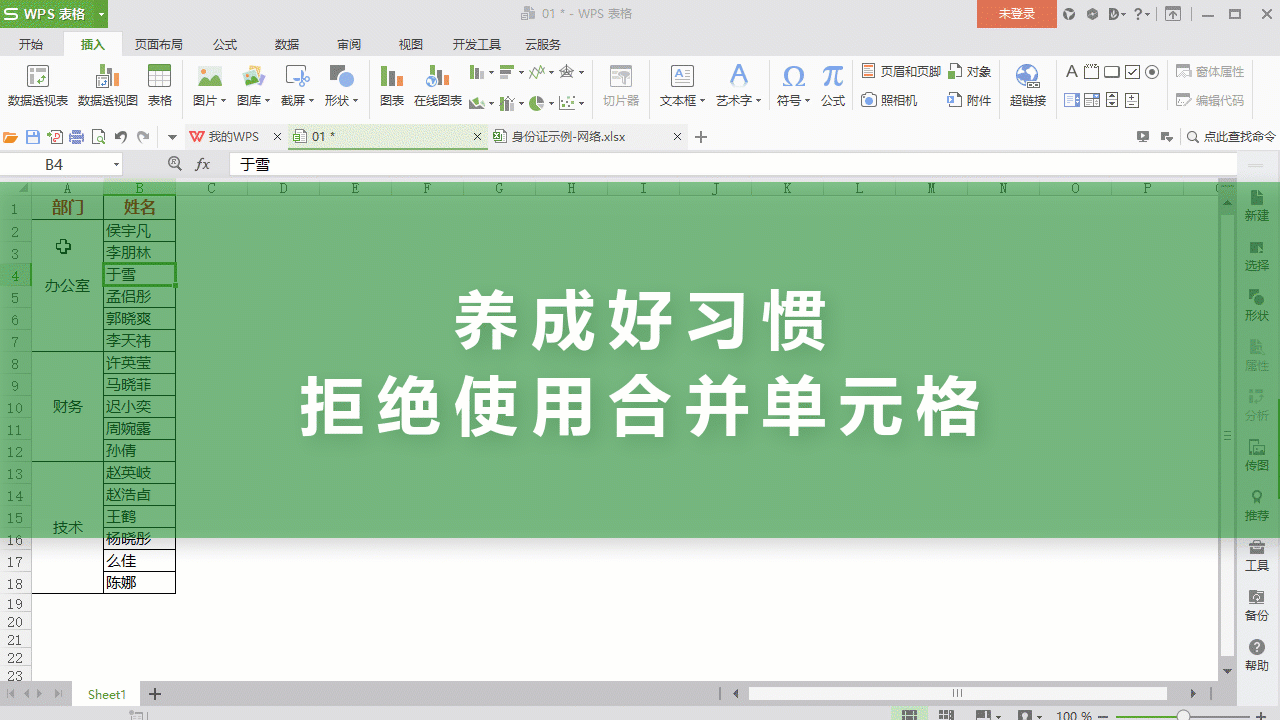Screen dimensions: 1280x720
Task: Click the fx insert function icon
Action: pos(202,164)
